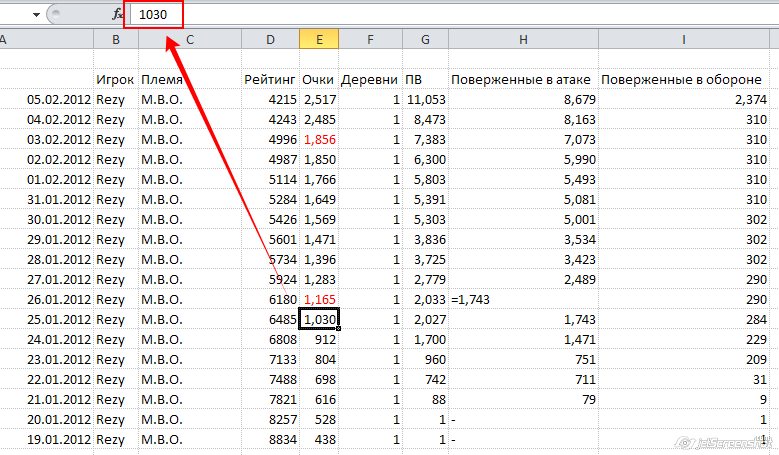Select column D header
The image size is (779, 455).
tap(270, 39)
